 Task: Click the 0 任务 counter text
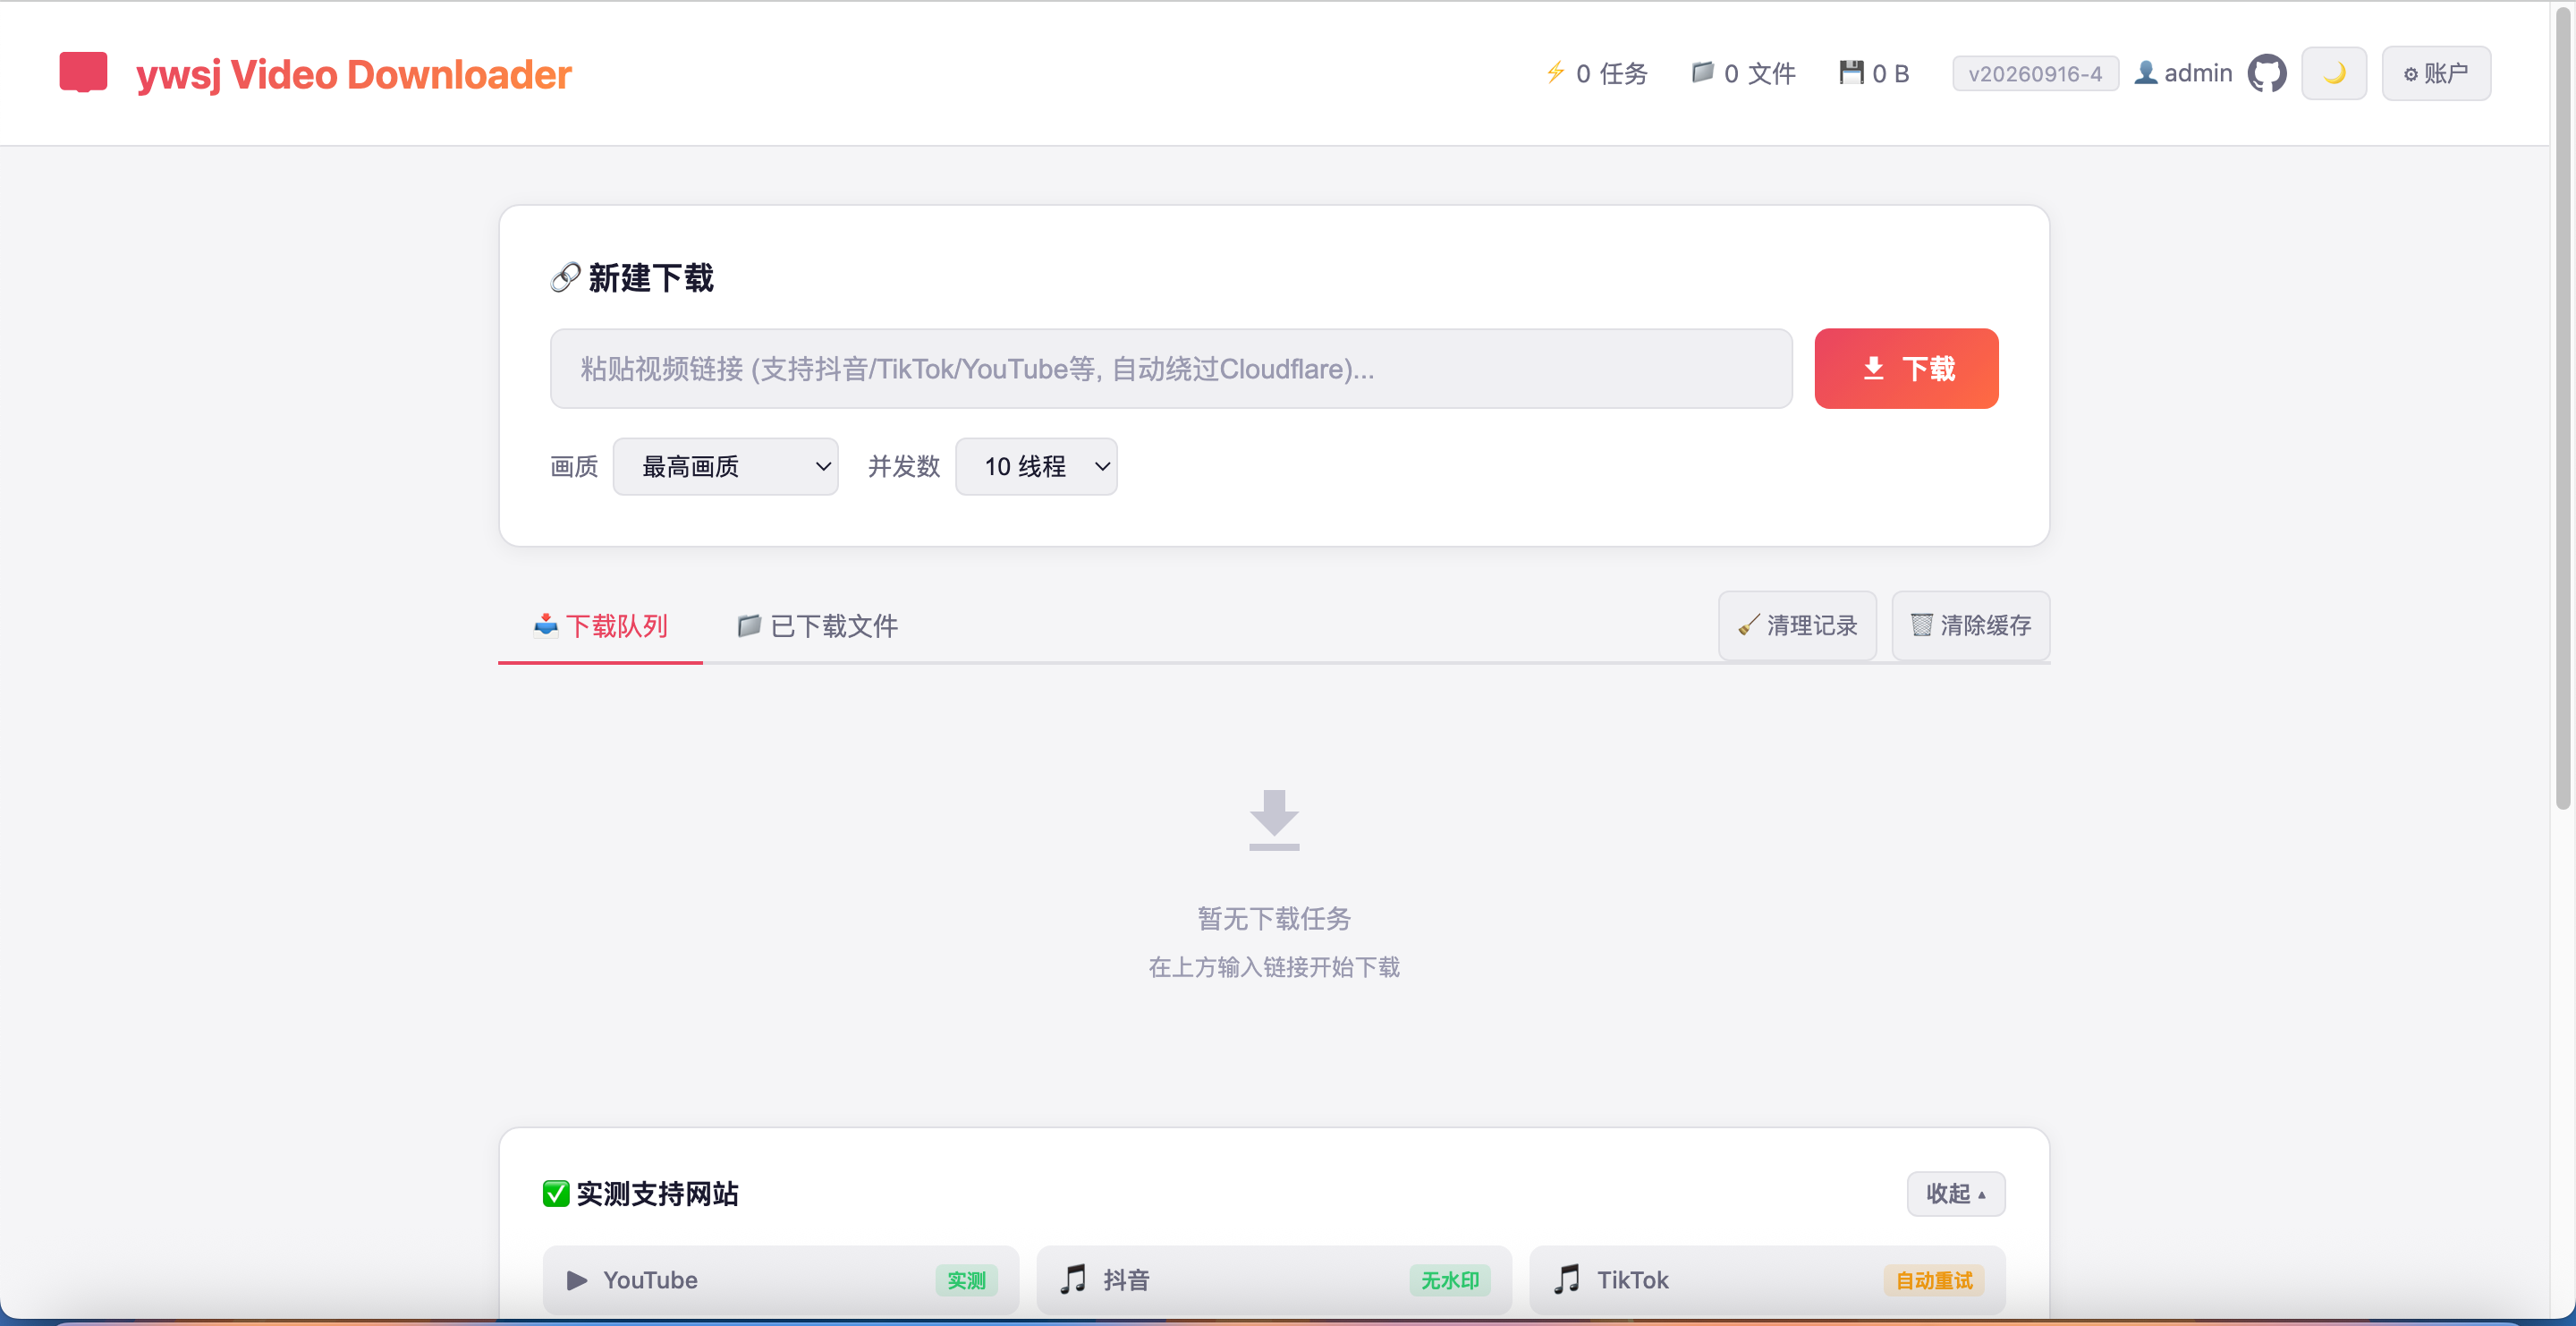point(1611,74)
